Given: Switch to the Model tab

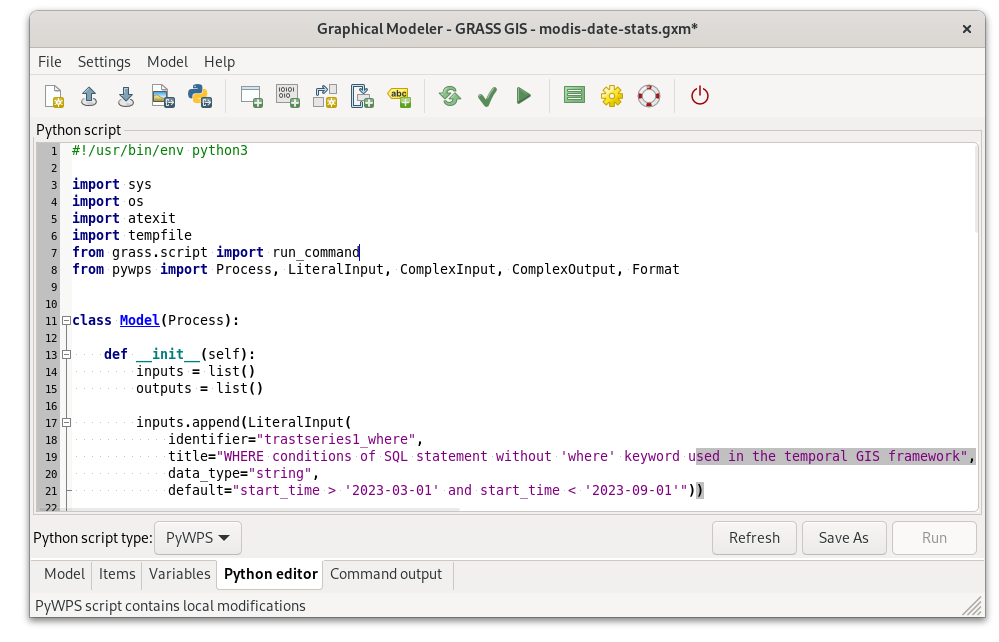Looking at the screenshot, I should pyautogui.click(x=64, y=574).
